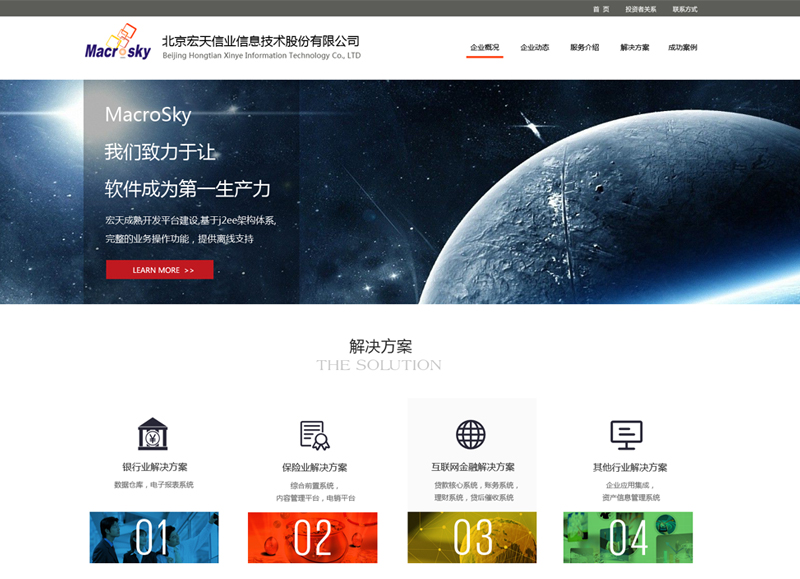Click the green 04 thumbnail banner
800x579 pixels.
pyautogui.click(x=628, y=538)
